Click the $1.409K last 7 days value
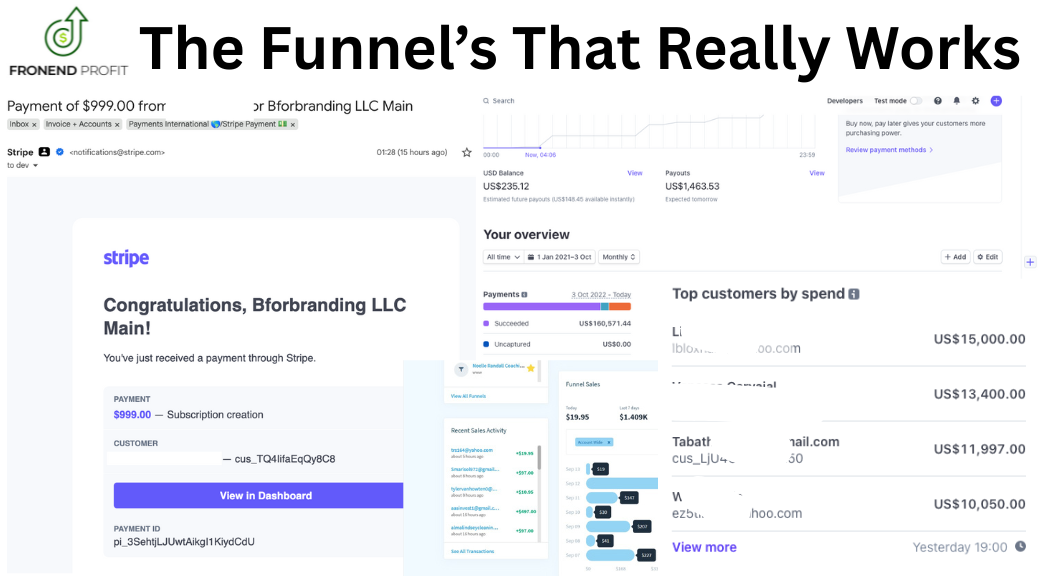1048x576 pixels. (633, 417)
